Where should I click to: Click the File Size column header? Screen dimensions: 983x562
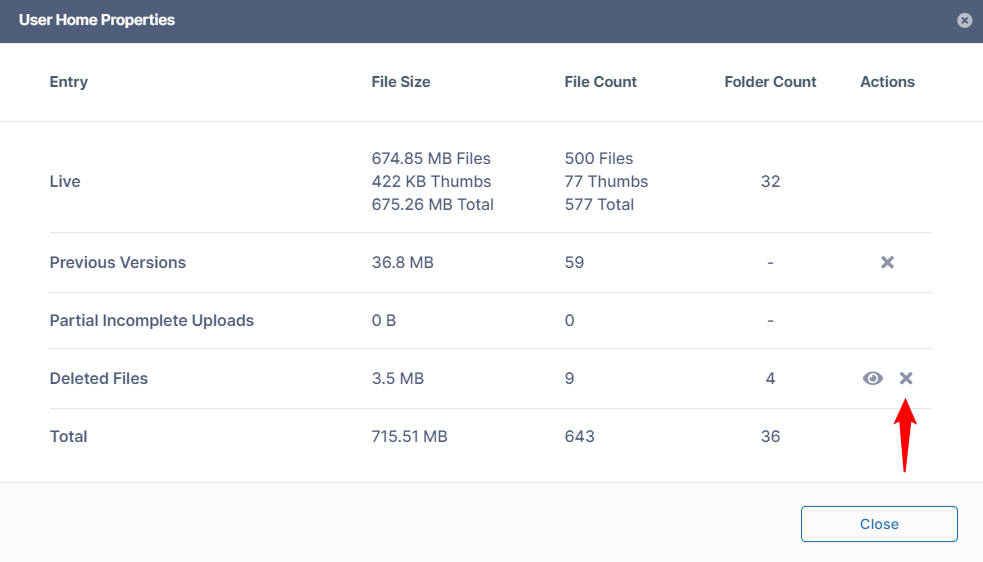(400, 82)
